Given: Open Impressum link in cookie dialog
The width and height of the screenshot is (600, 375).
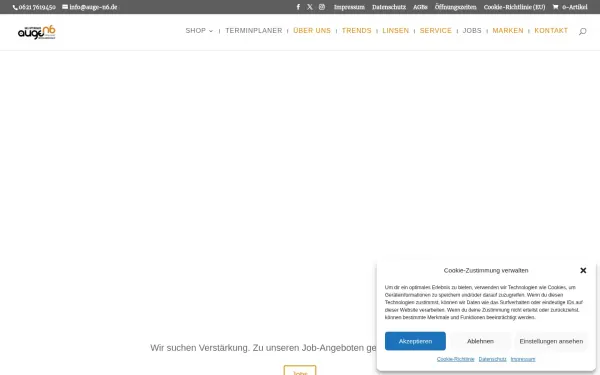Looking at the screenshot, I should click(x=523, y=359).
